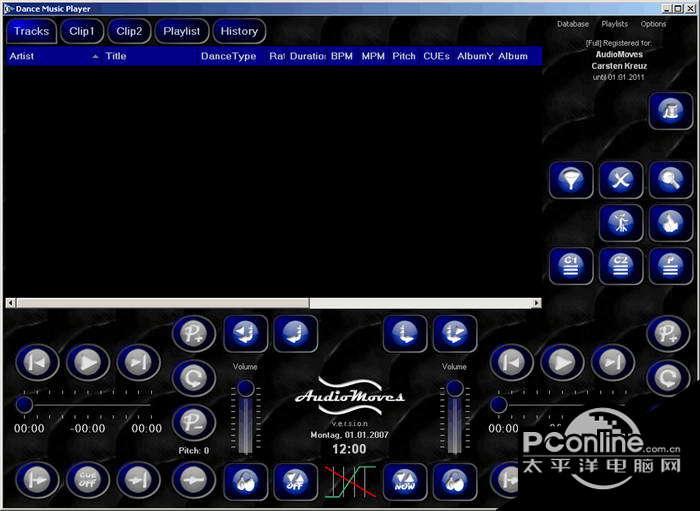Viewport: 700px width, 511px height.
Task: Toggle repeat loop on the right deck
Action: point(668,378)
